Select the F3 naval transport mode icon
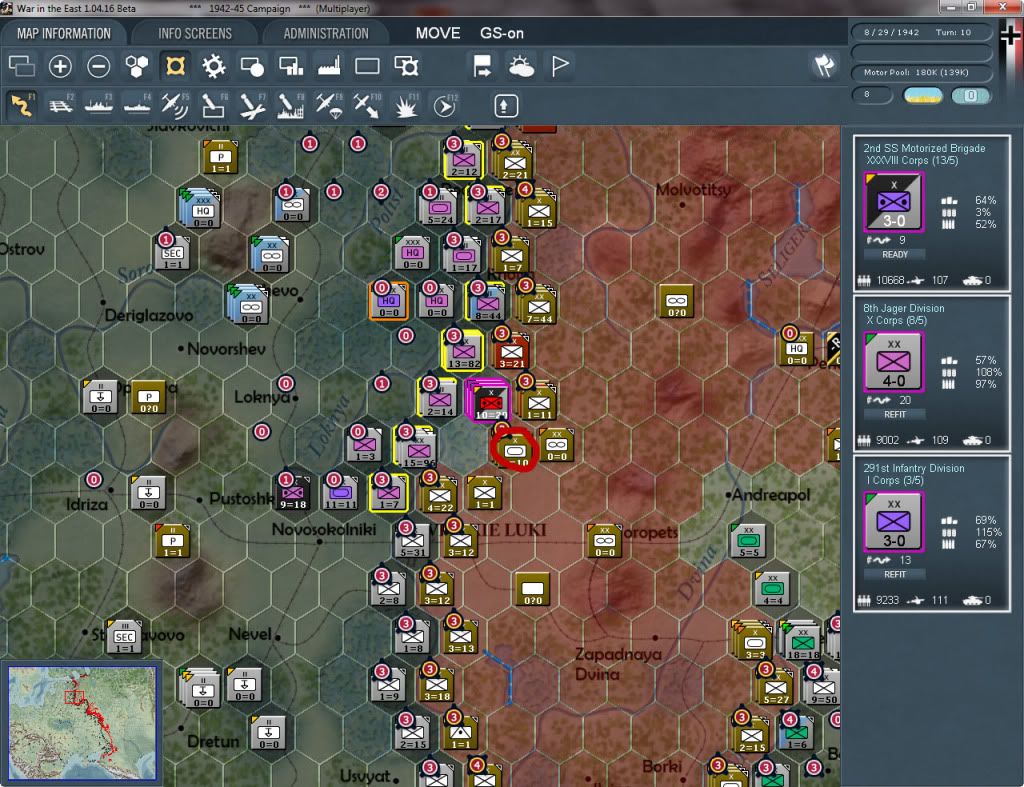The width and height of the screenshot is (1024, 787). [x=99, y=105]
